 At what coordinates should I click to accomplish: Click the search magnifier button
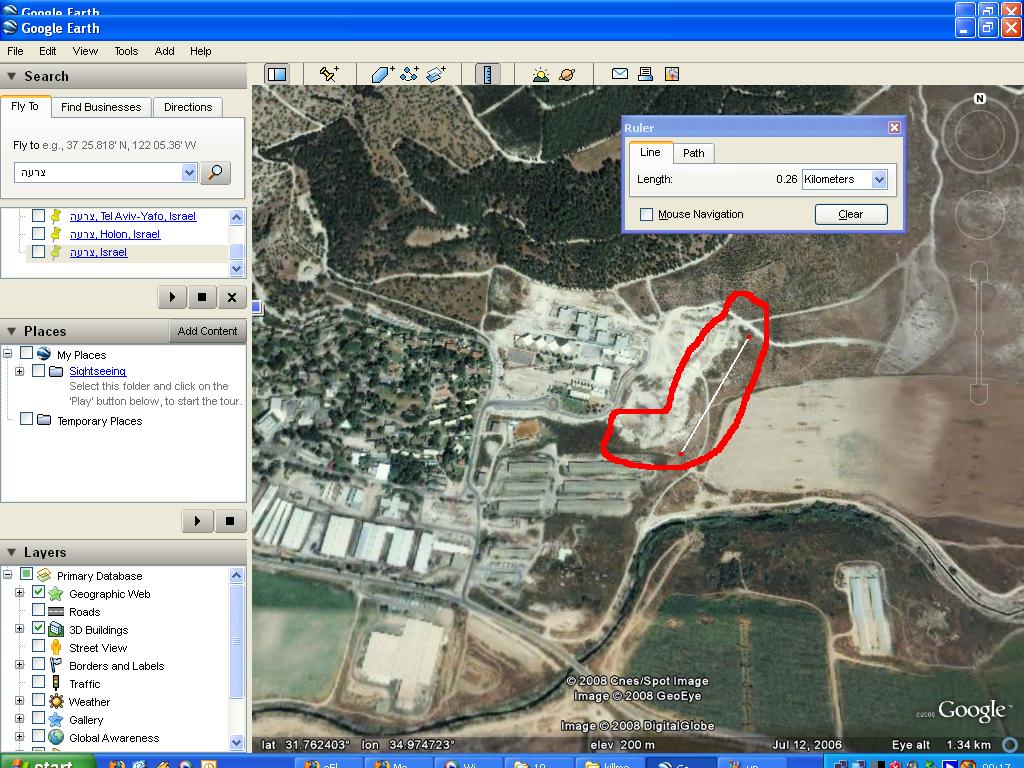[215, 172]
